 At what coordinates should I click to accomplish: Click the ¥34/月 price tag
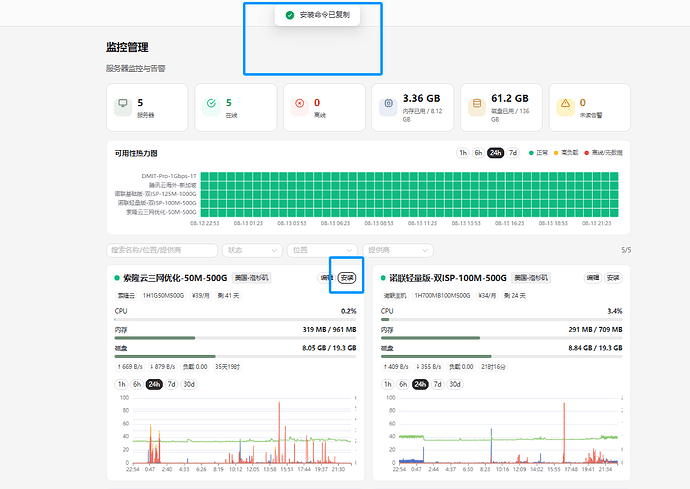click(x=487, y=295)
